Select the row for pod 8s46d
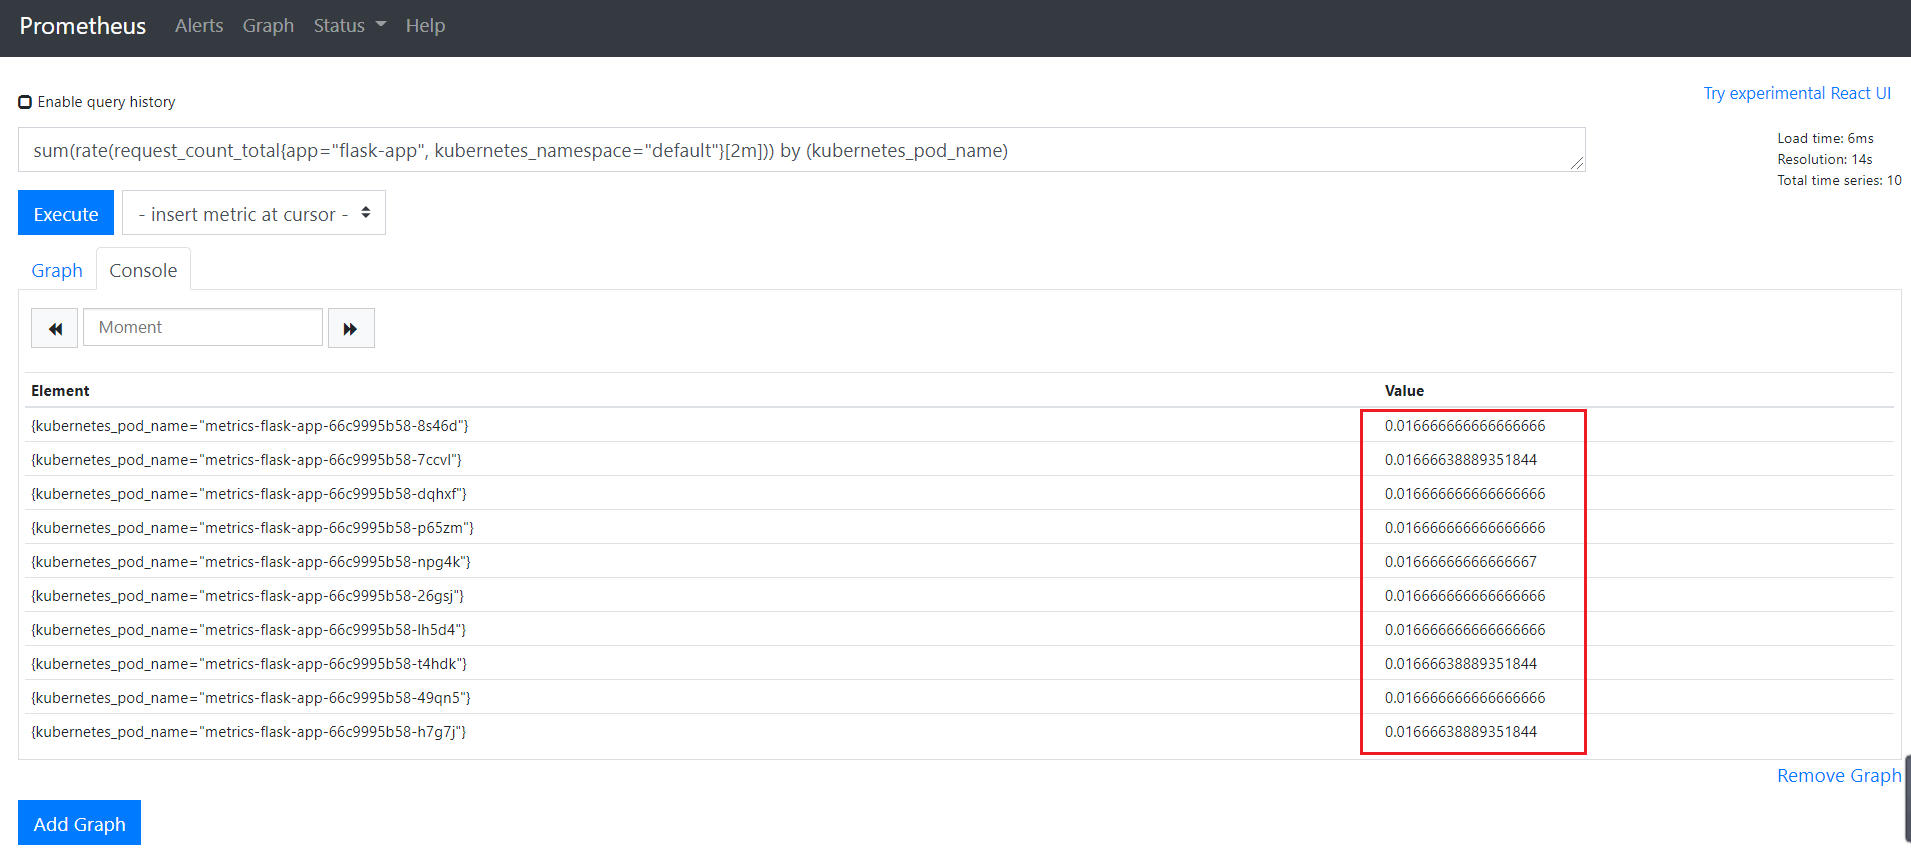 [250, 426]
